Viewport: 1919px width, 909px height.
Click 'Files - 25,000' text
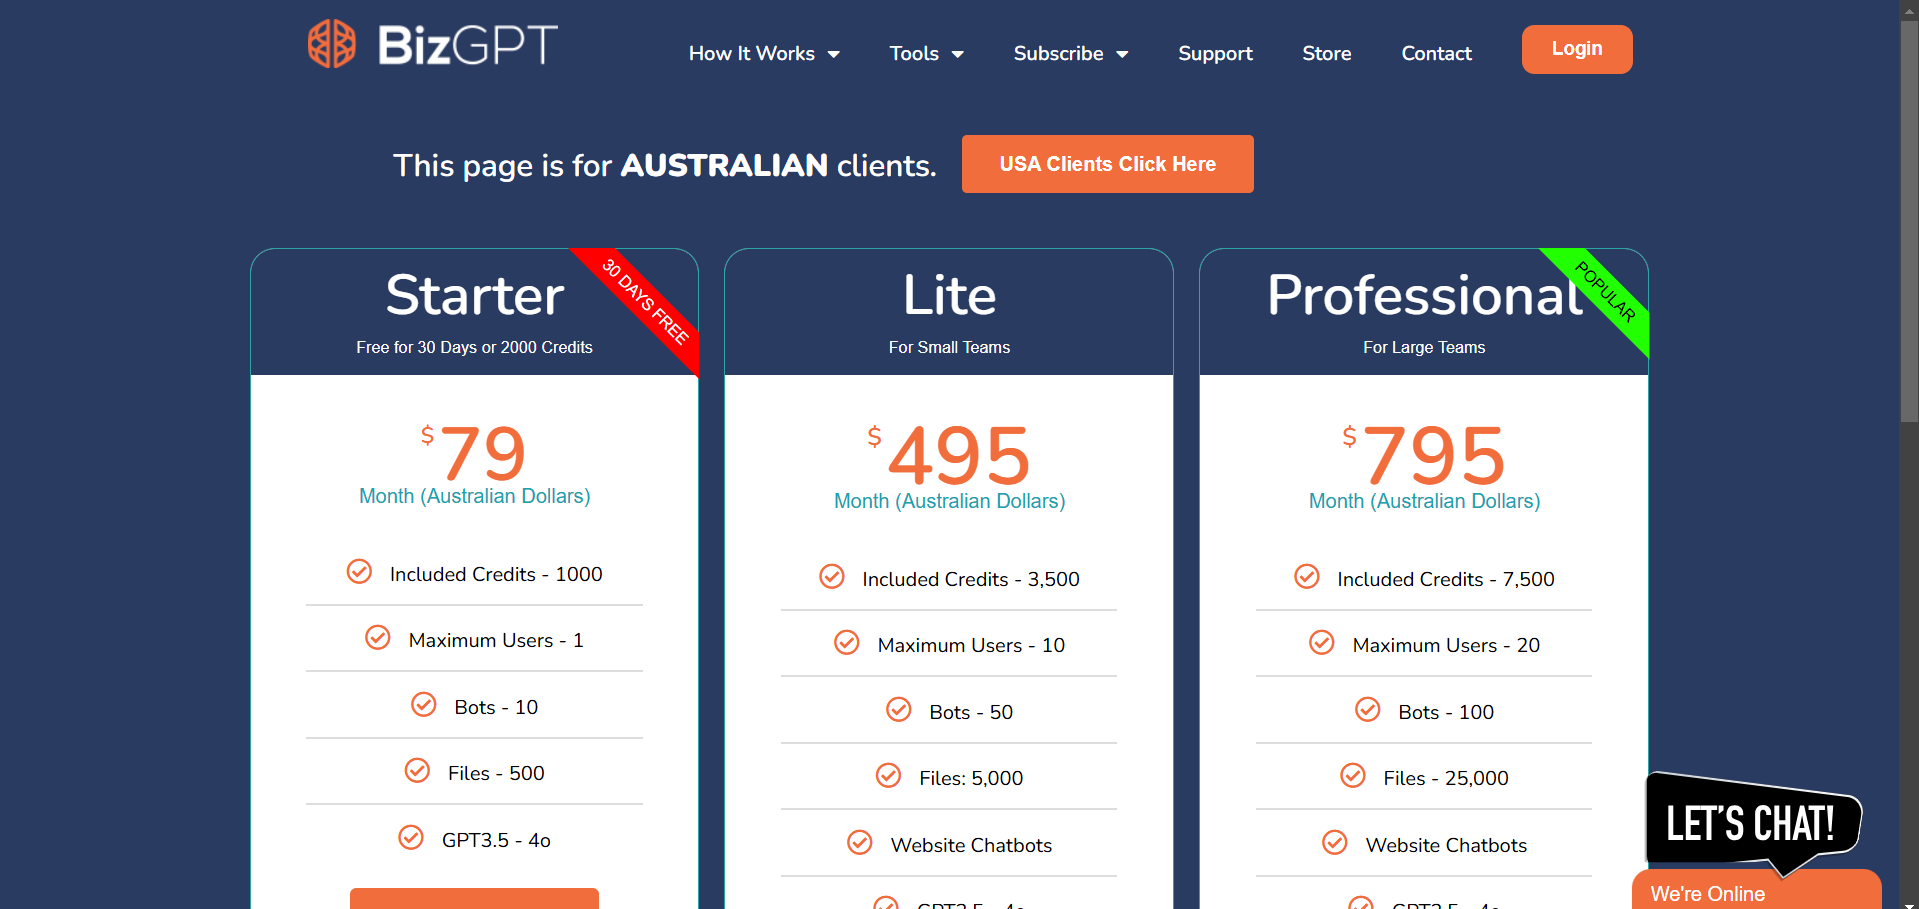pos(1446,778)
